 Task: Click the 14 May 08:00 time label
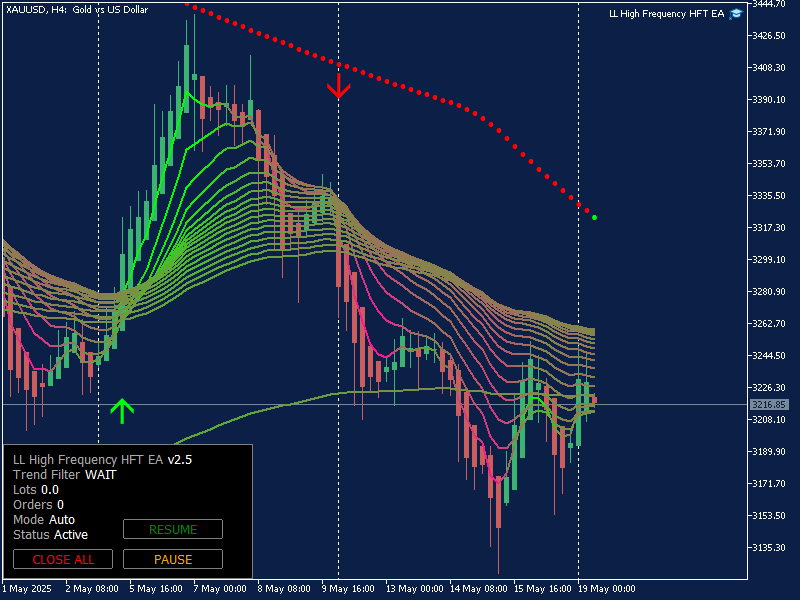pos(479,589)
